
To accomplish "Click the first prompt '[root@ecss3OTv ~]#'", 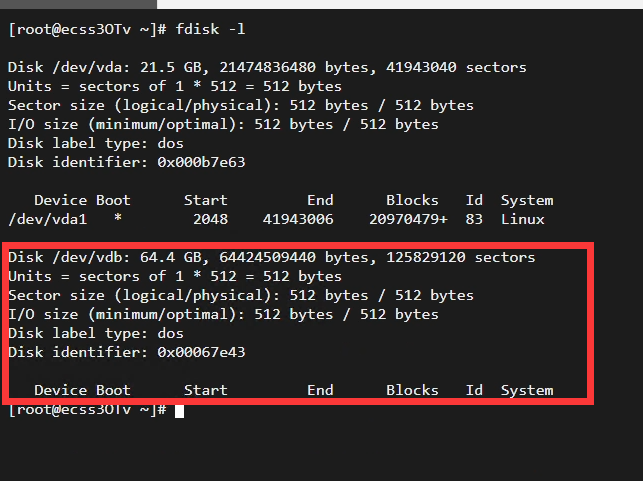I will coord(87,30).
